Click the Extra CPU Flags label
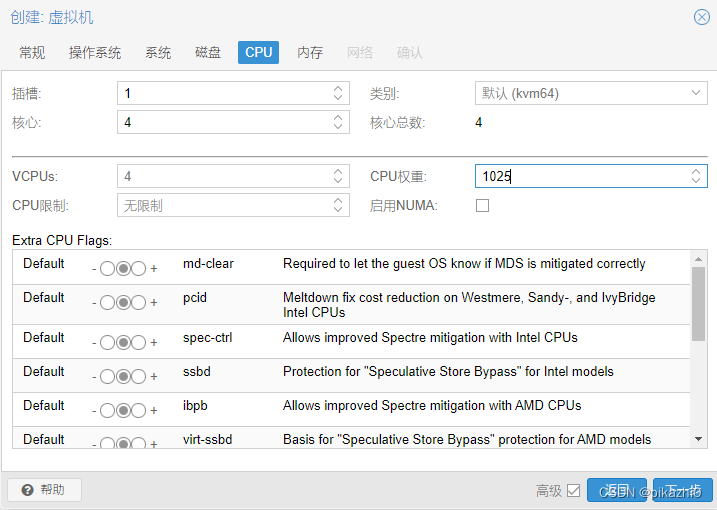Screen dimensions: 717x510 coord(62,240)
